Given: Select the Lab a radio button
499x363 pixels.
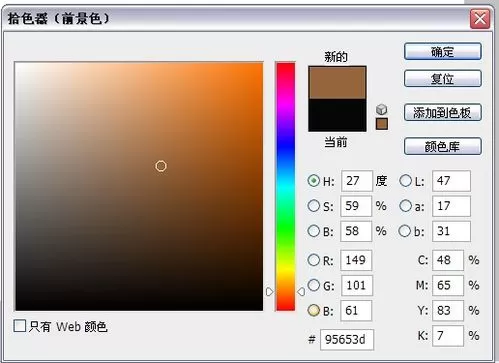Looking at the screenshot, I should click(405, 206).
